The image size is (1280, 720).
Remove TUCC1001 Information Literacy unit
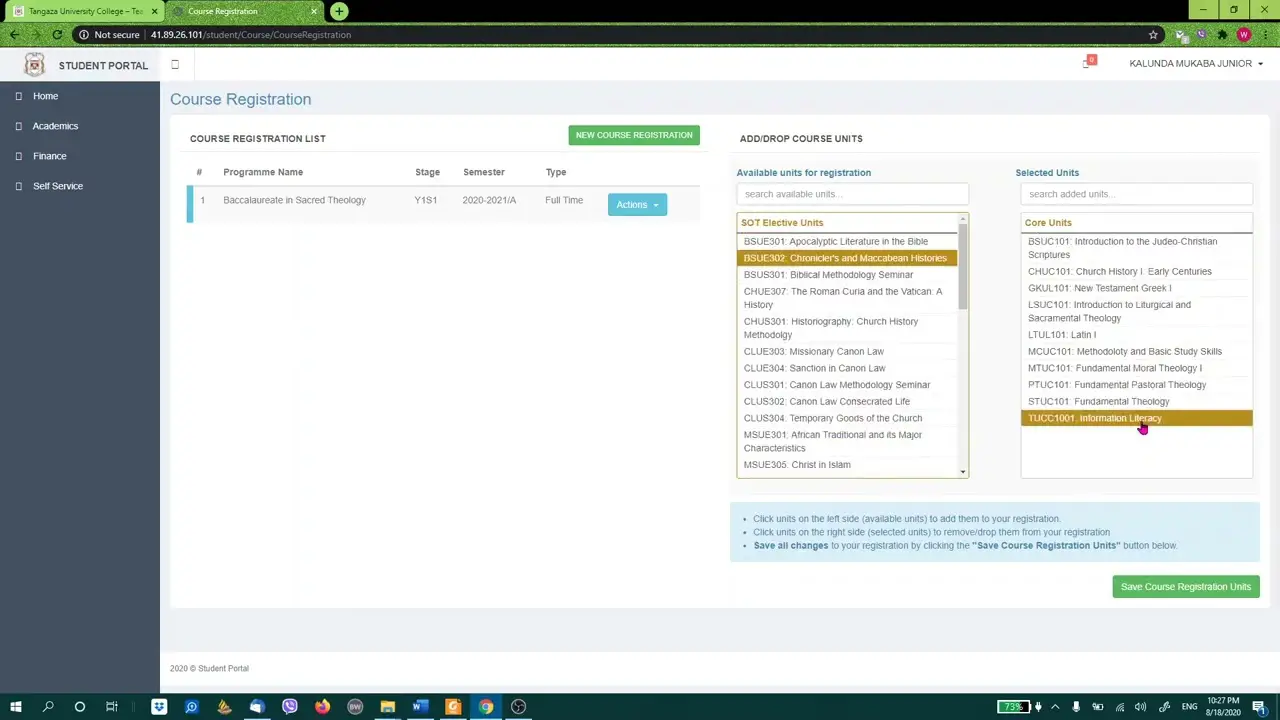pos(1137,418)
